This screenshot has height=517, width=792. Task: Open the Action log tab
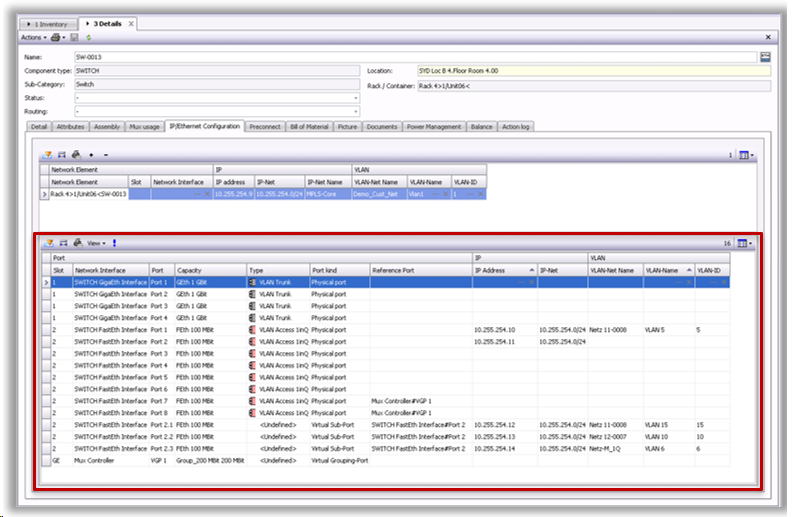click(516, 127)
